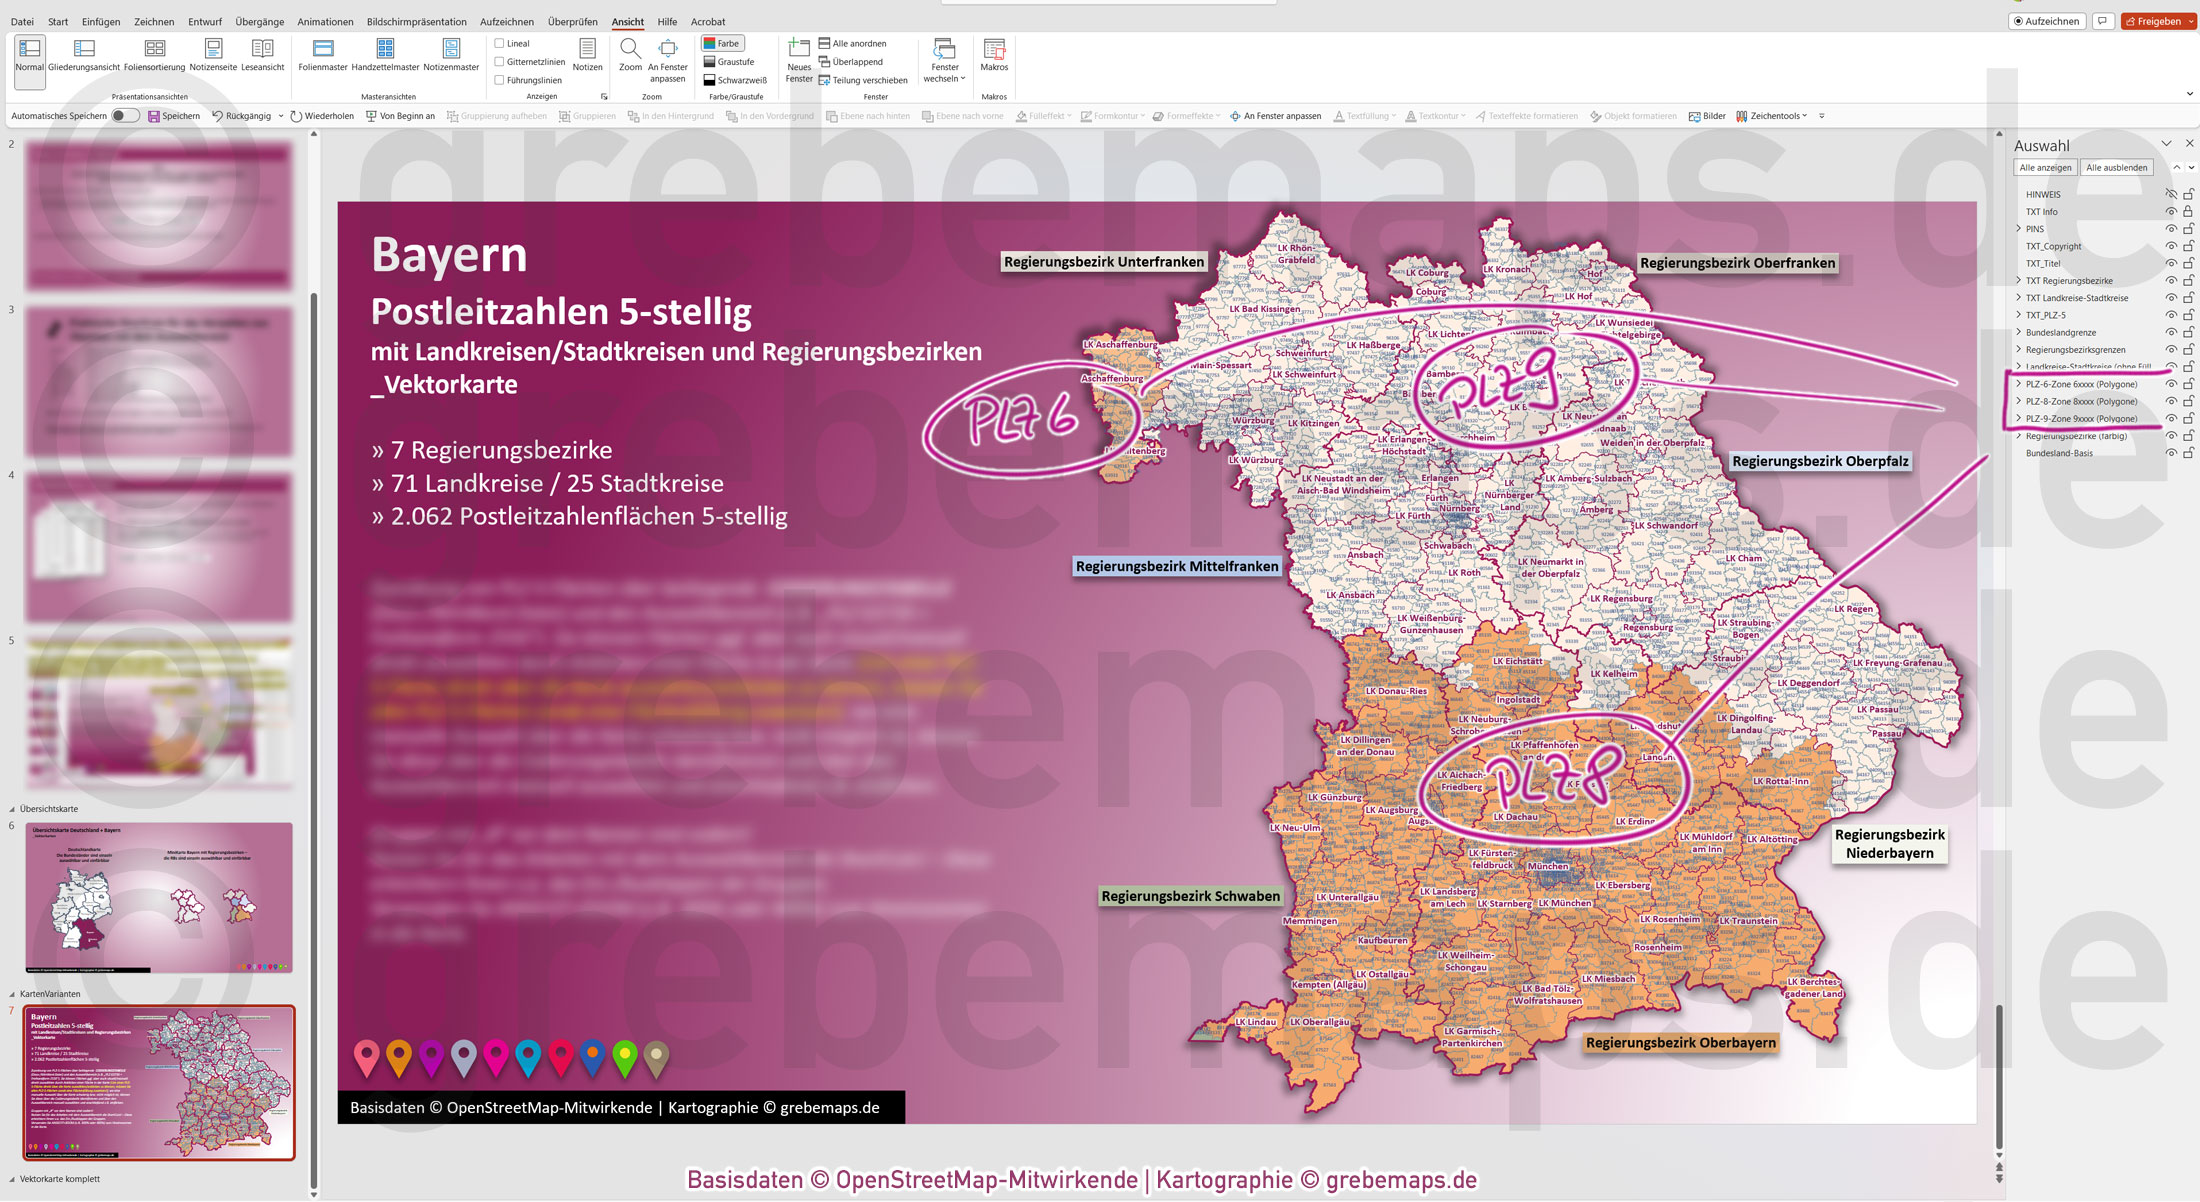Screen dimensions: 2200x1202
Task: Open a Neues Fenster
Action: [798, 57]
